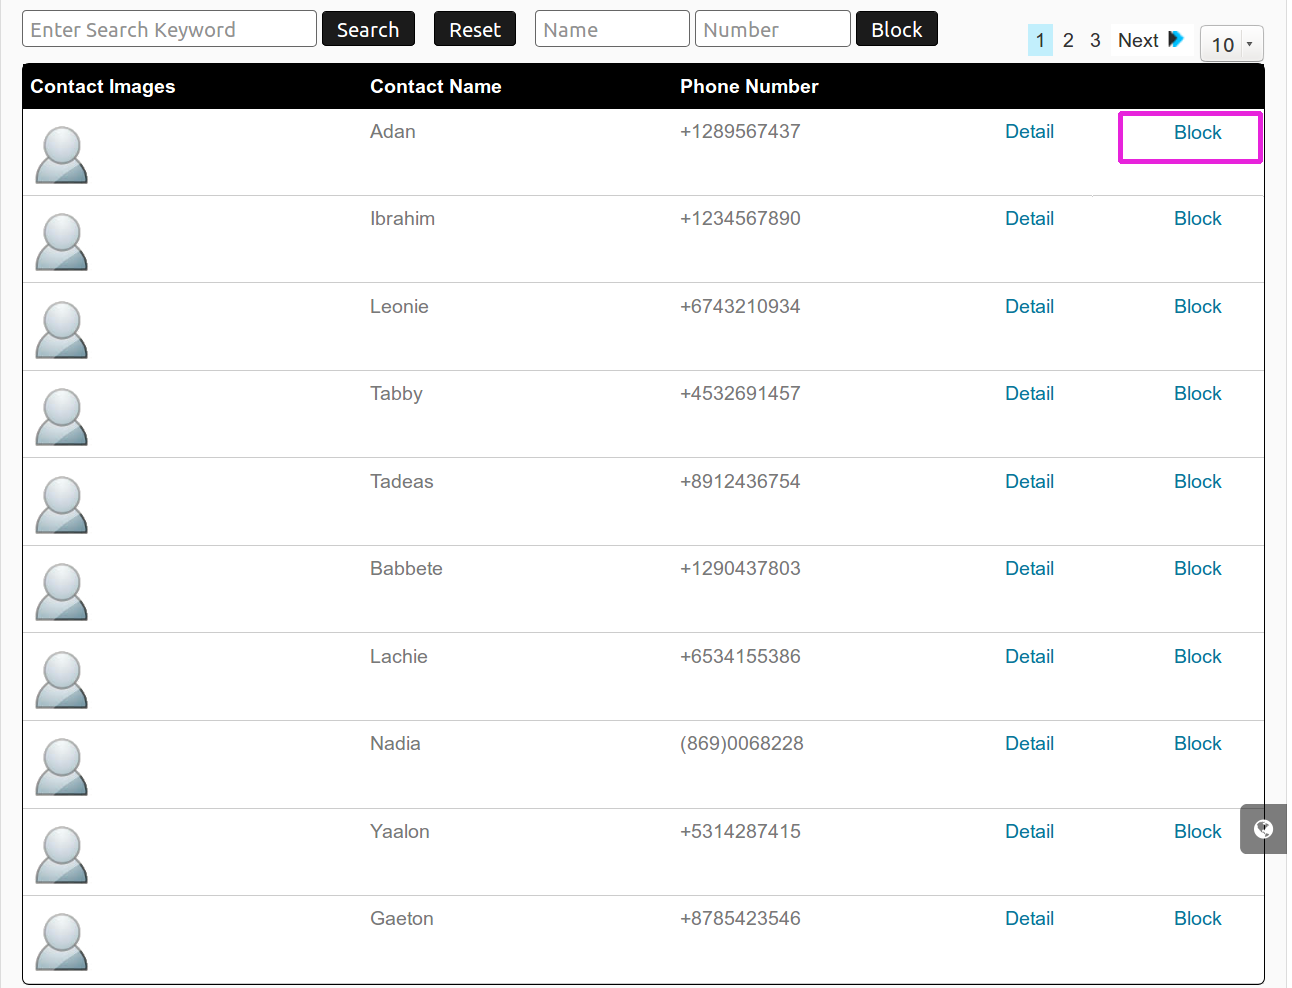Open Detail for Ibrahim
Image resolution: width=1292 pixels, height=988 pixels.
(1029, 219)
